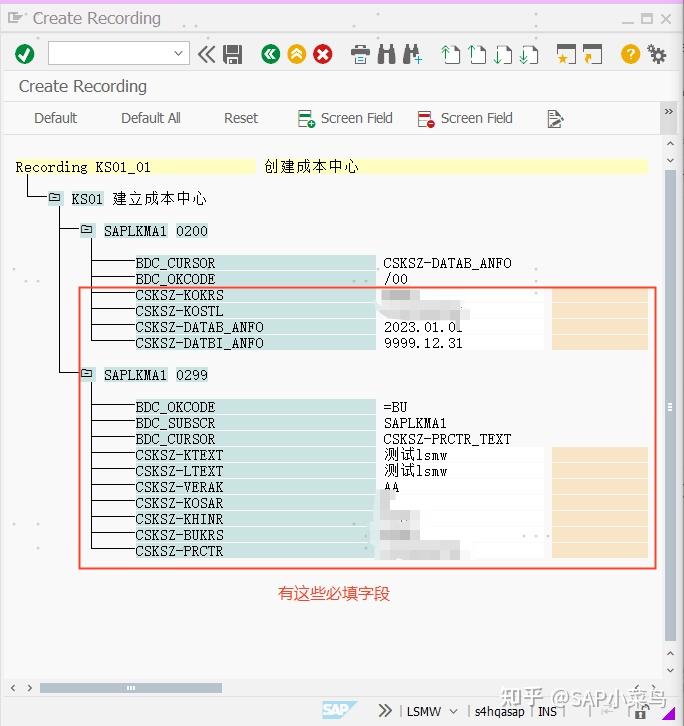Save the recording with the floppy disk icon
Viewport: 684px width, 726px height.
tap(232, 54)
